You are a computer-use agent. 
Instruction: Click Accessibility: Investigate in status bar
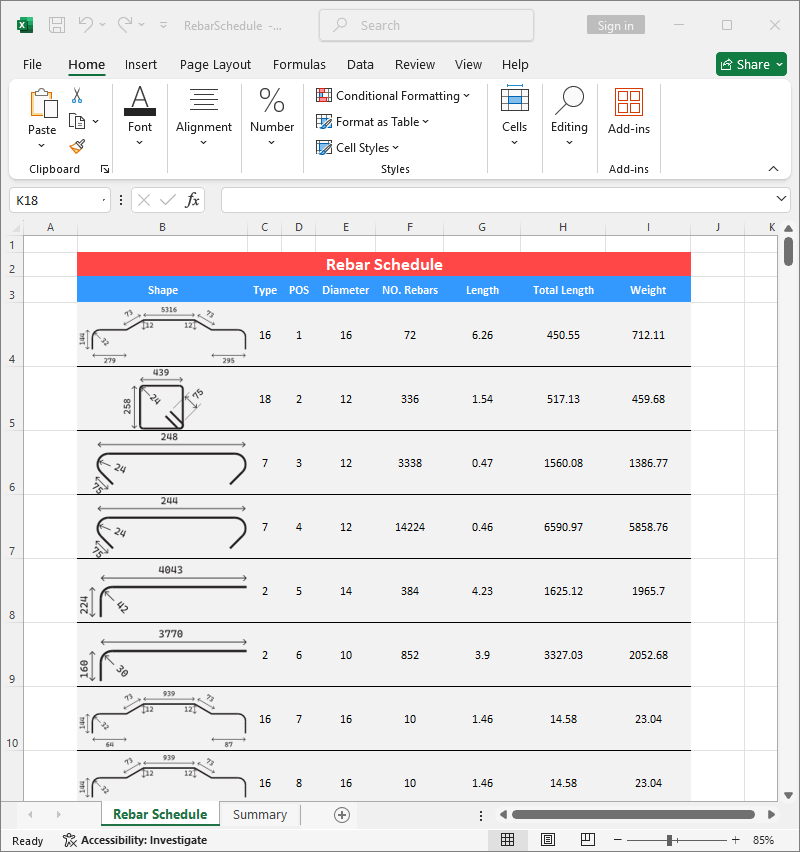(x=135, y=840)
